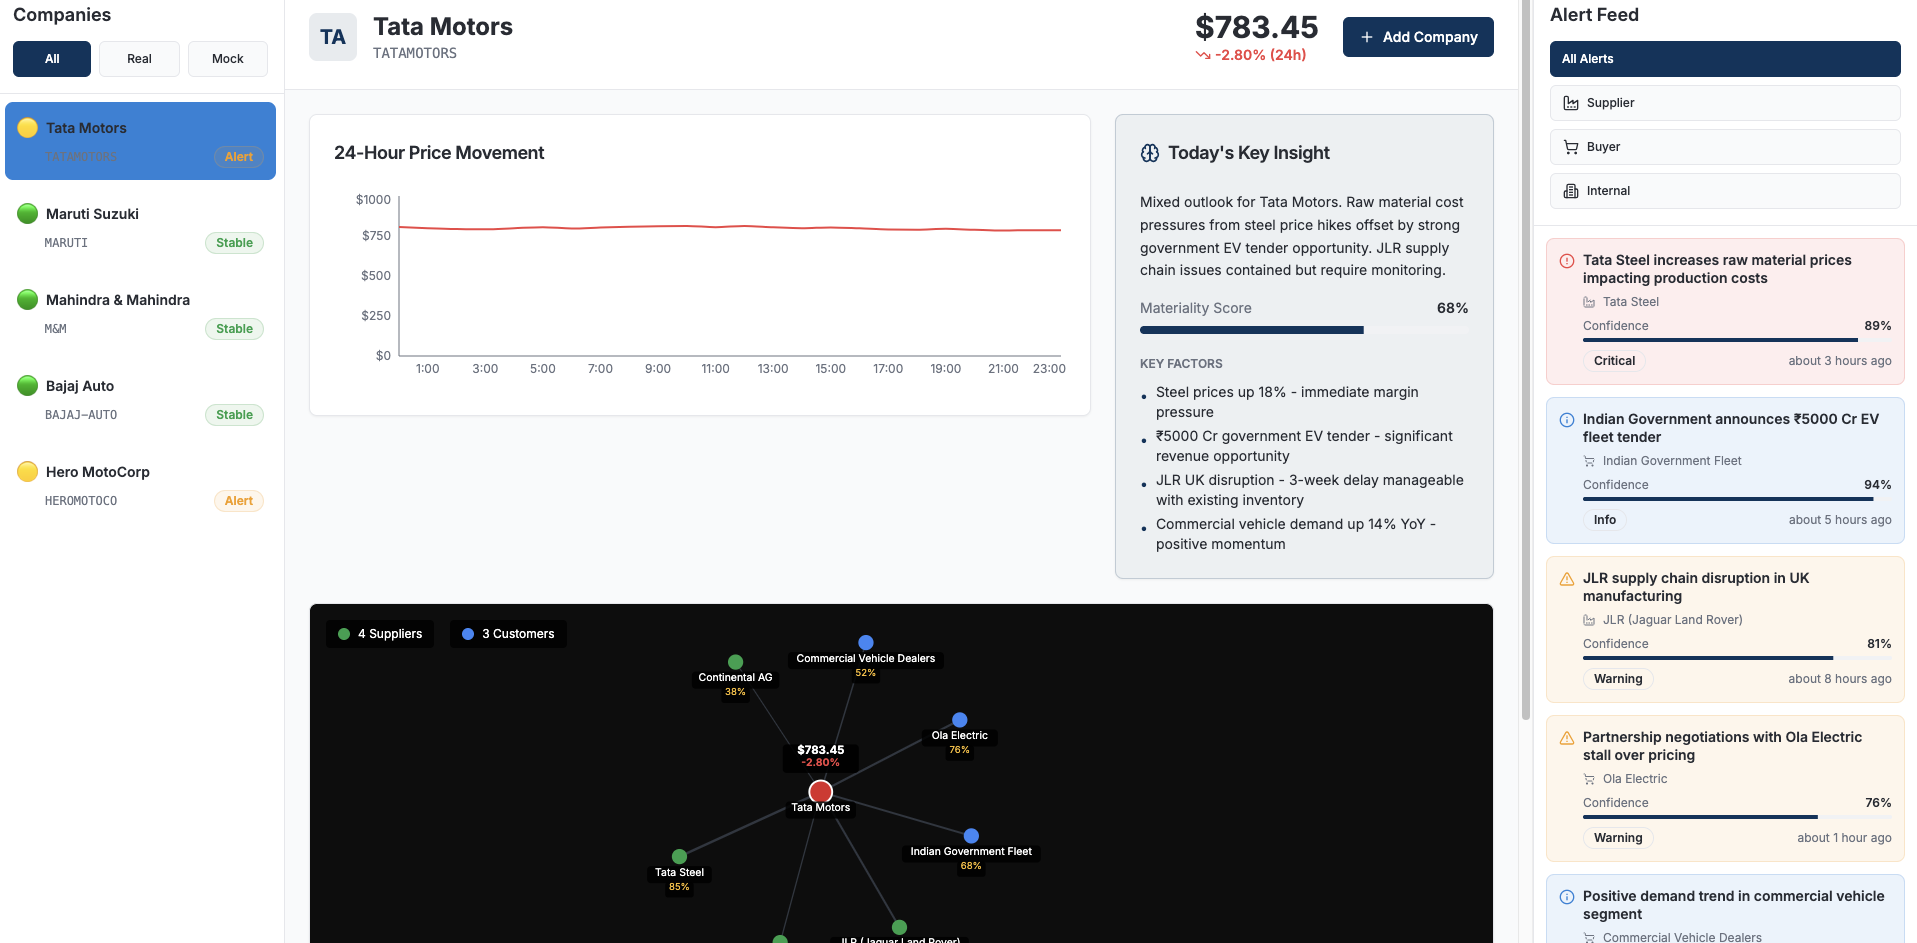Click the warning triangle on JLR supply chain alert

pos(1567,579)
